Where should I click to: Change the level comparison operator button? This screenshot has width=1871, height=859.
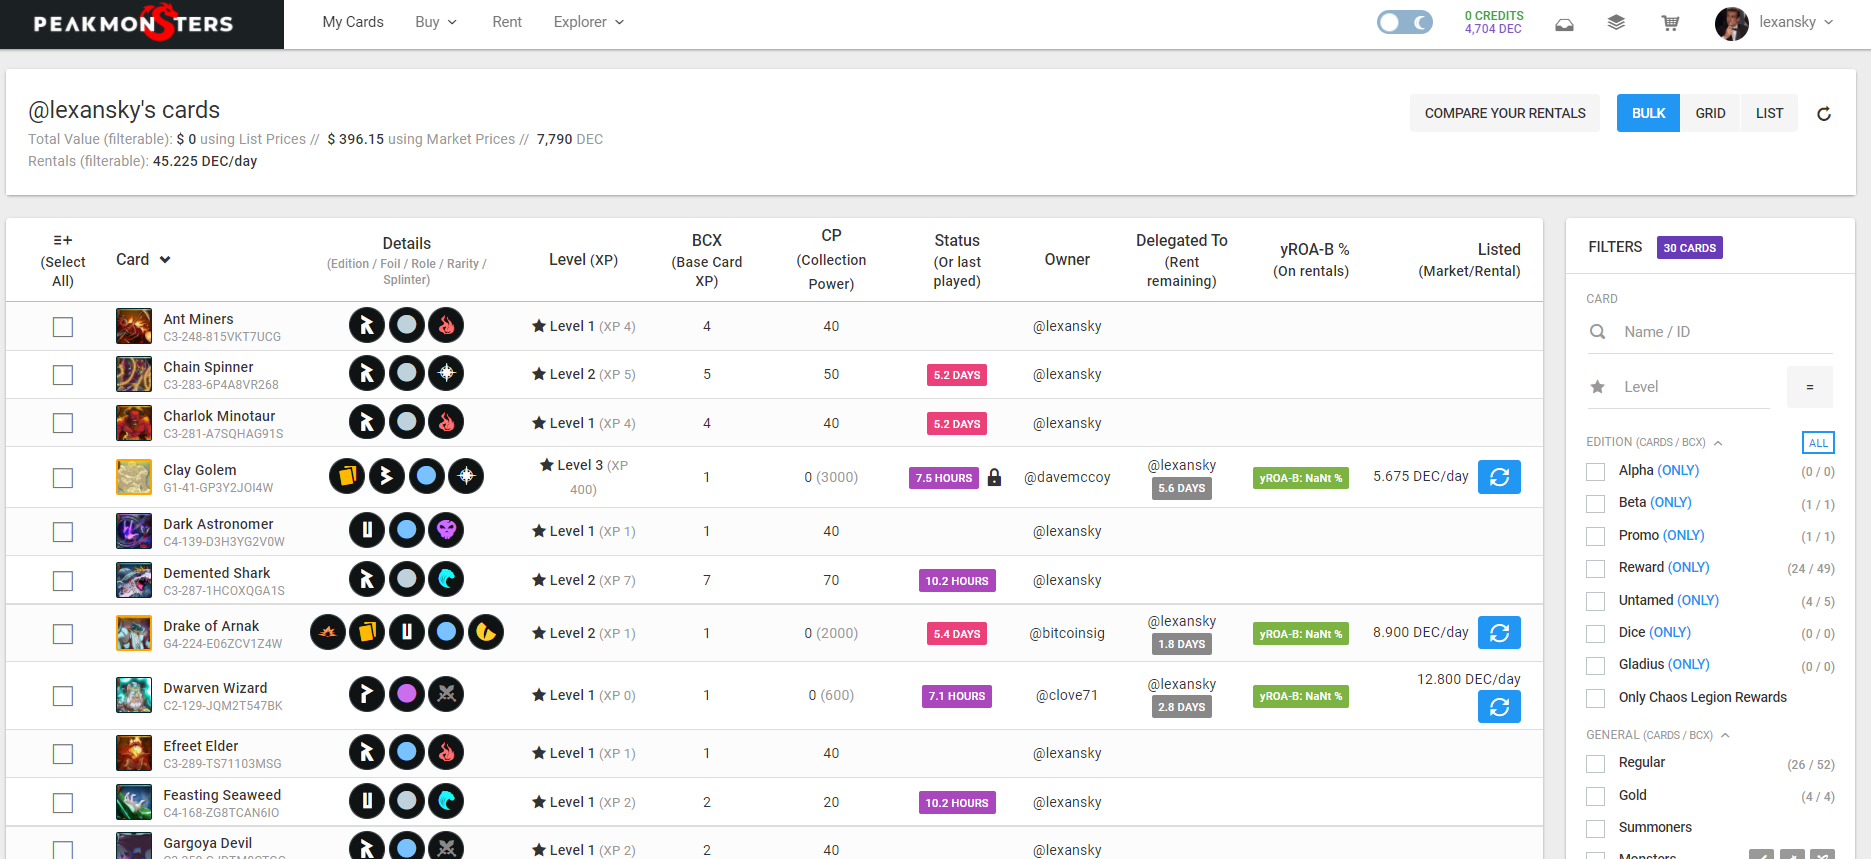click(x=1810, y=387)
